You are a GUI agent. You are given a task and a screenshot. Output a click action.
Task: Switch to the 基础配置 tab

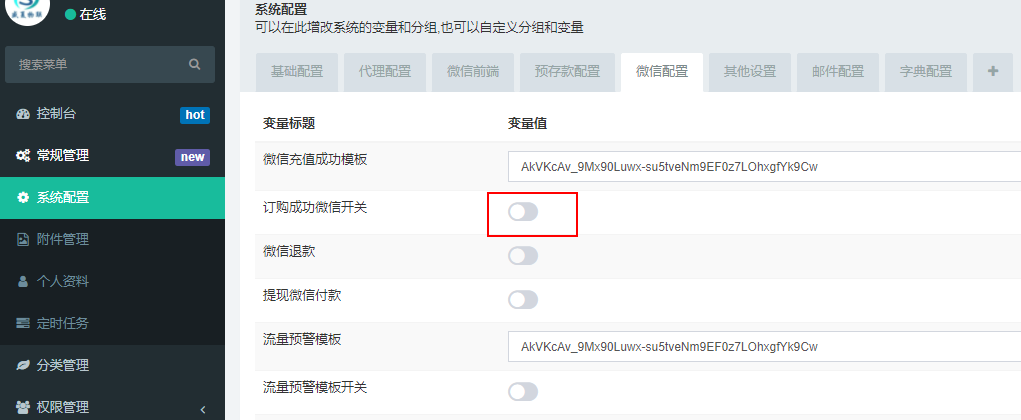[x=297, y=72]
